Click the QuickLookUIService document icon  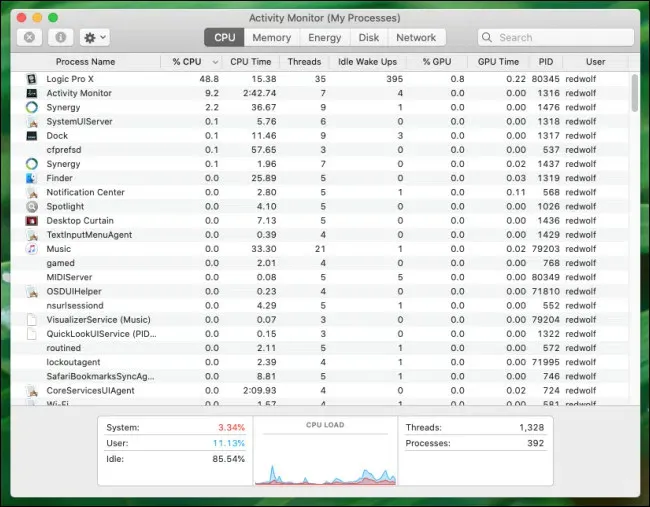pyautogui.click(x=32, y=334)
